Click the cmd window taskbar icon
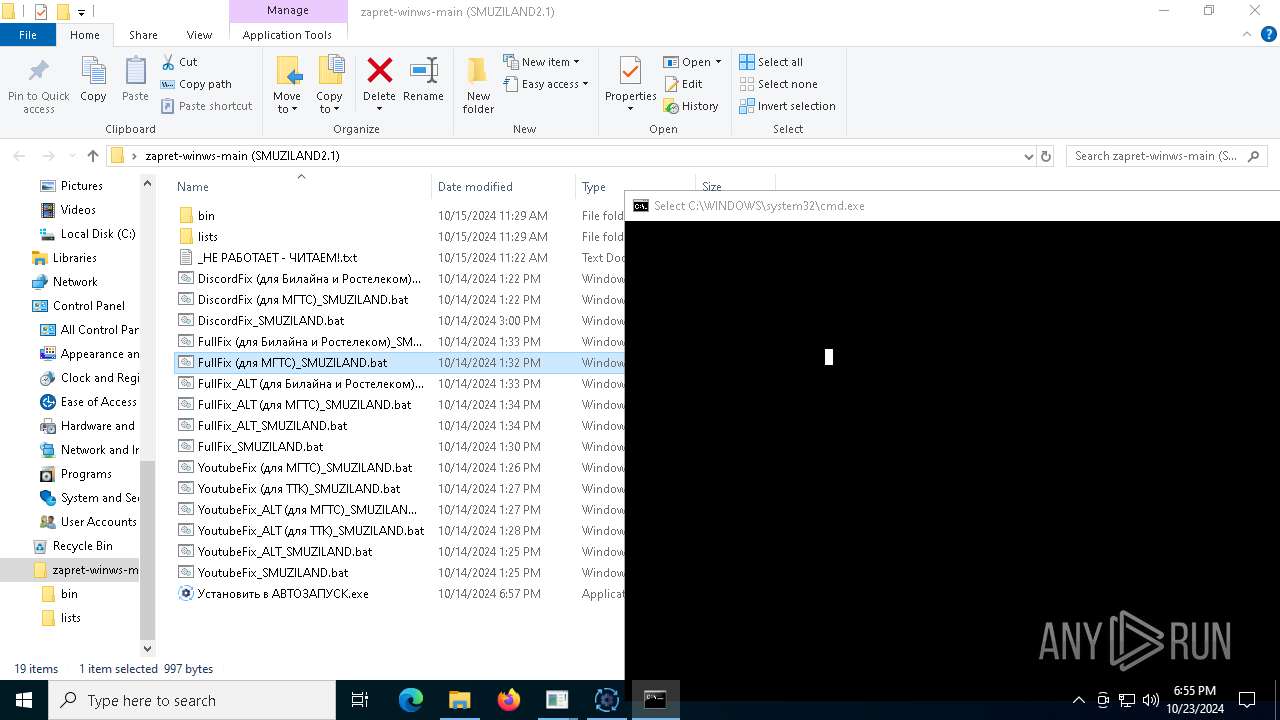Image resolution: width=1280 pixels, height=720 pixels. [655, 700]
